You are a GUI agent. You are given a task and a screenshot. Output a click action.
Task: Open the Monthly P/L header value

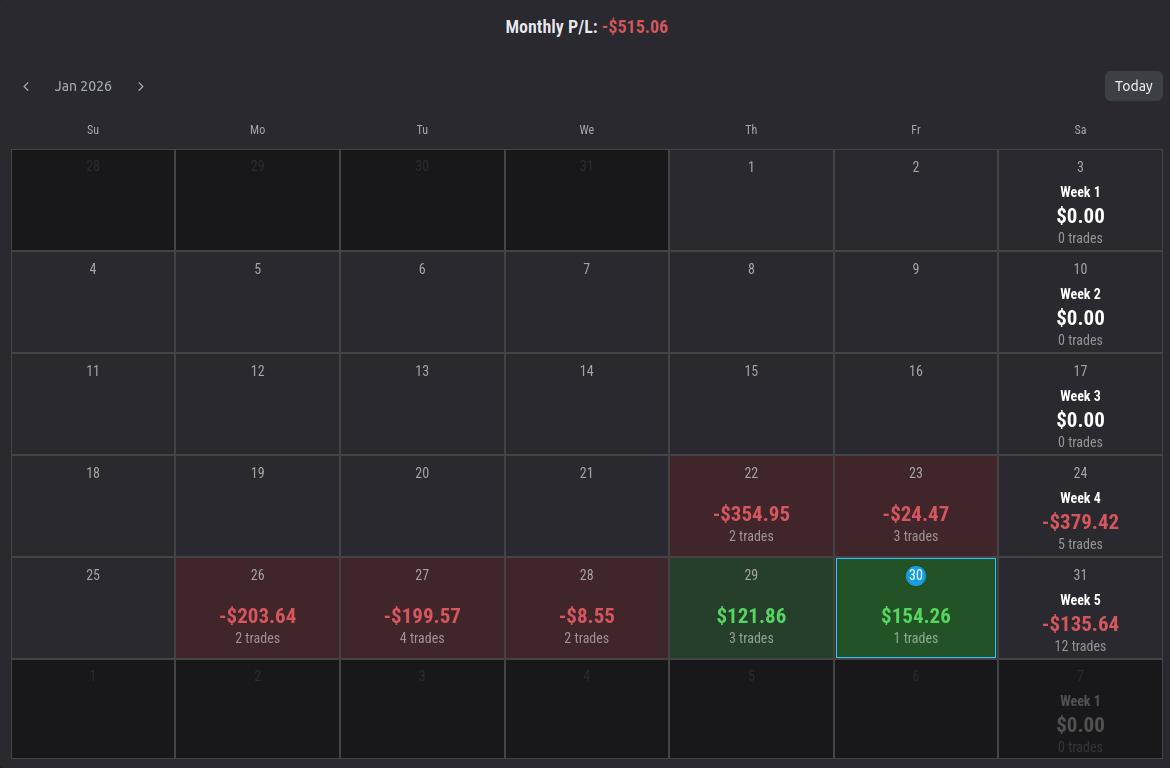pos(636,26)
